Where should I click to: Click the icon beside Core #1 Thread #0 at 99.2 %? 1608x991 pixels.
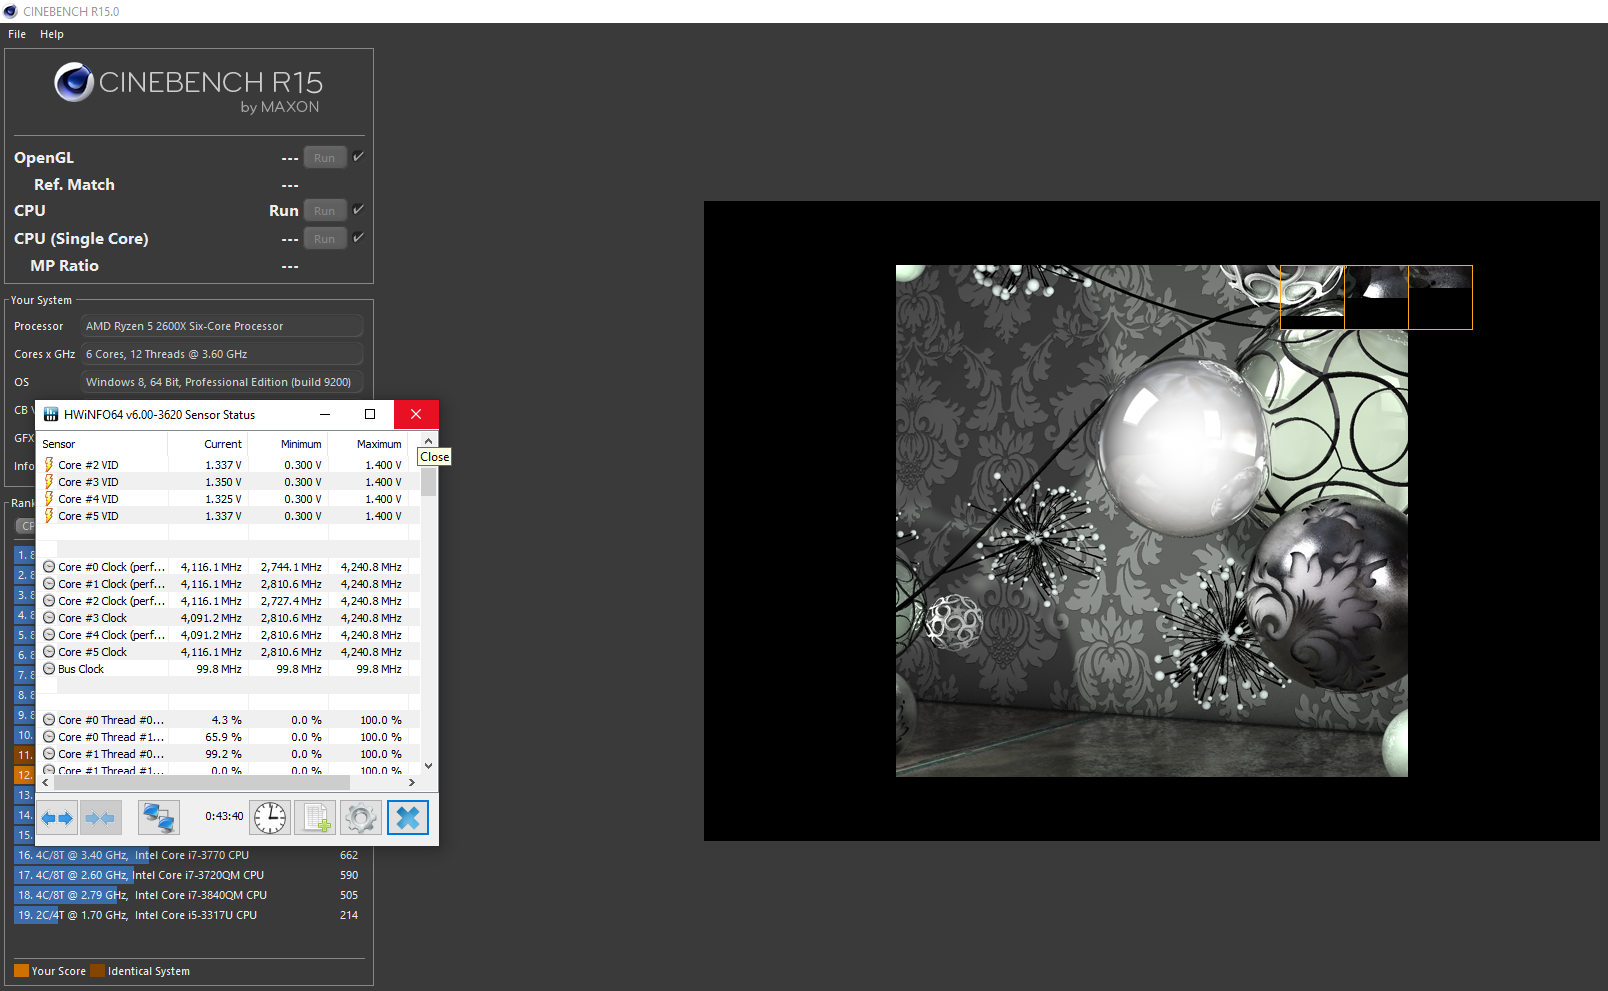pos(49,754)
